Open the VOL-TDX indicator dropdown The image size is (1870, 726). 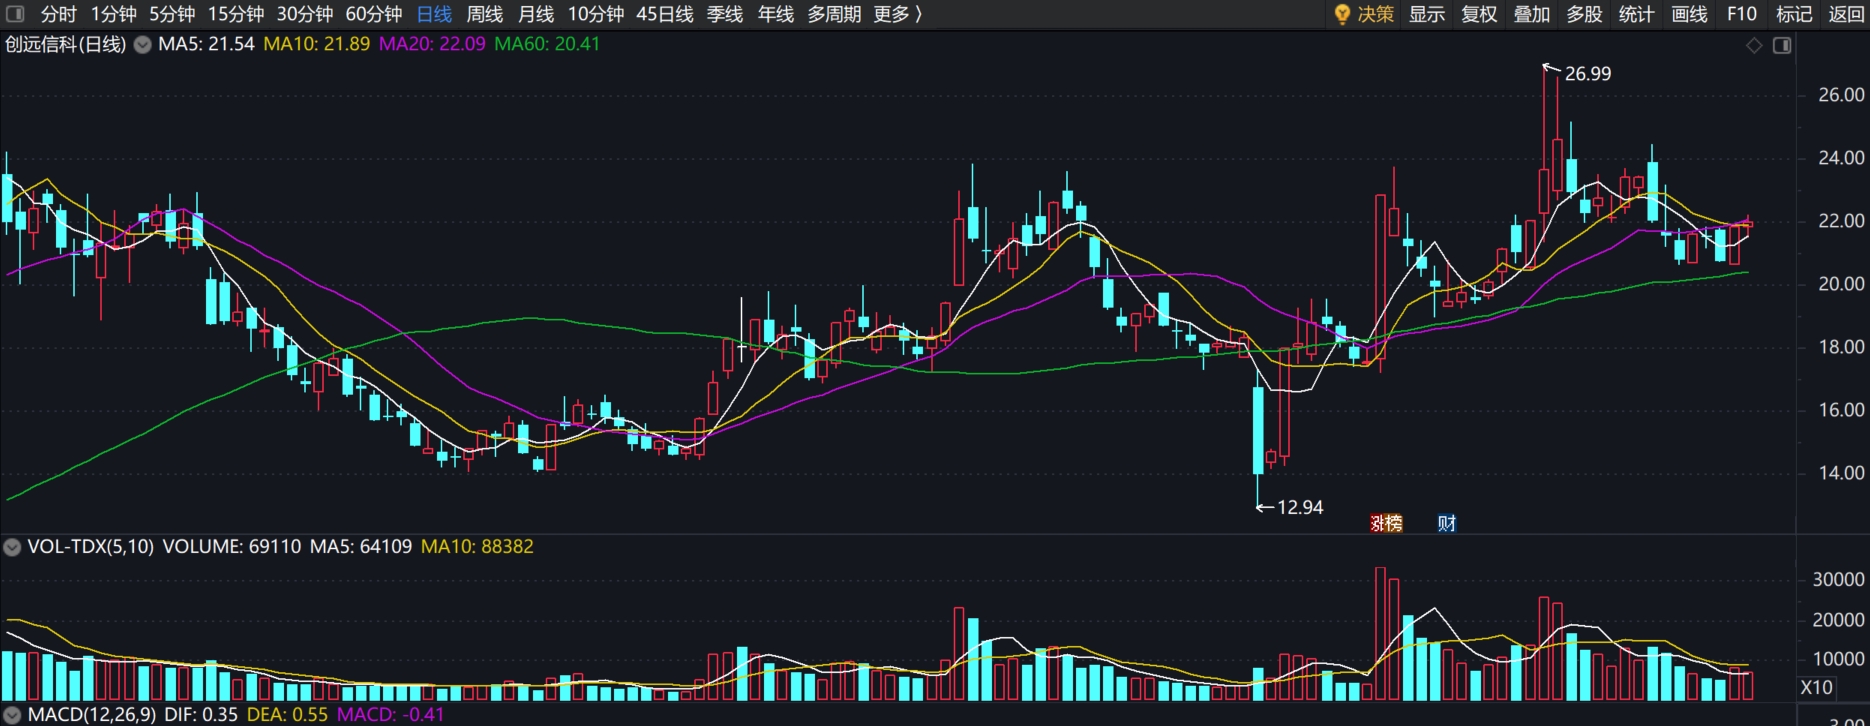point(12,547)
